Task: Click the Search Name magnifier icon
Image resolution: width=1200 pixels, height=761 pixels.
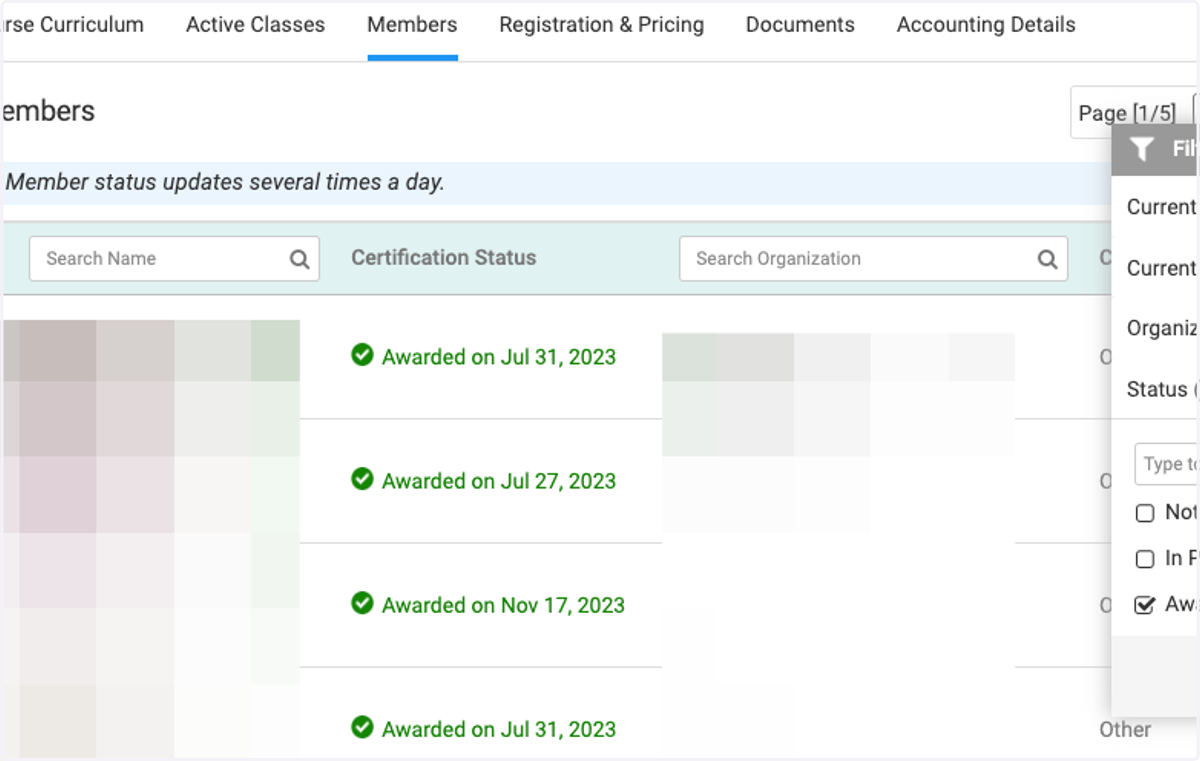Action: [299, 259]
